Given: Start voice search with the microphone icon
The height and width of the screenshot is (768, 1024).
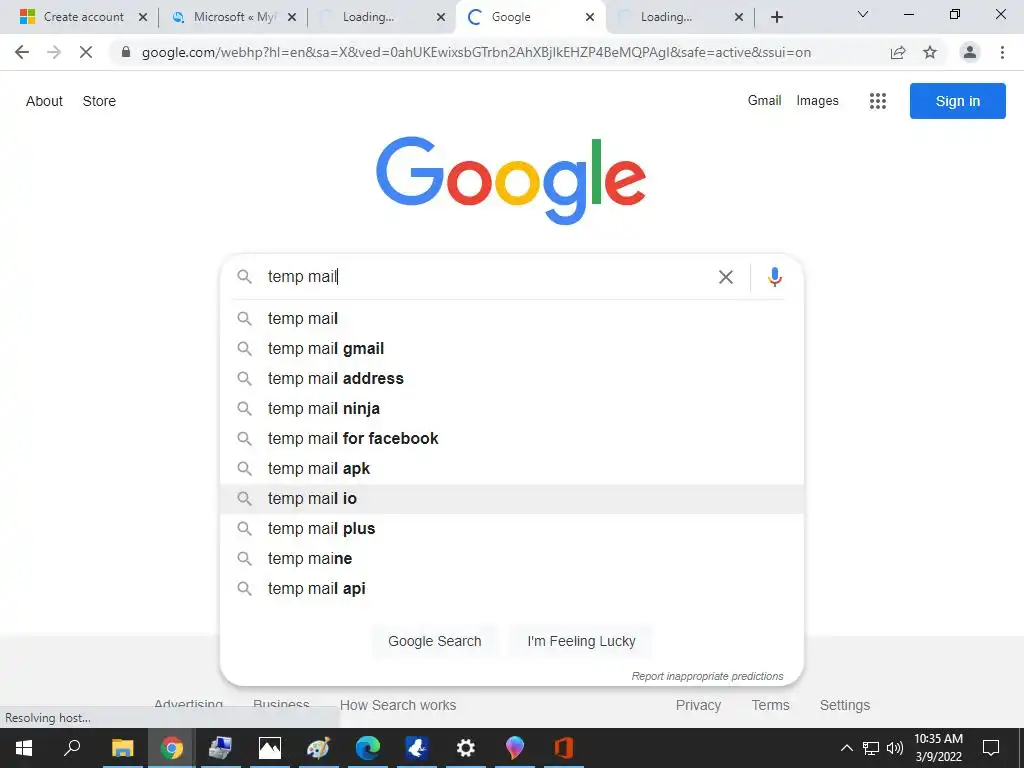Looking at the screenshot, I should pos(774,277).
